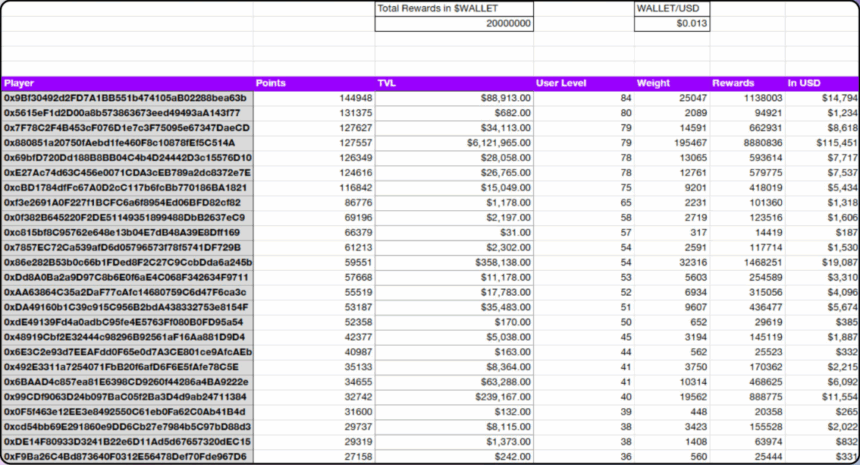Click the 'Total Rewards in $WALLET' label cell
Screen dimensions: 860x465
454,9
